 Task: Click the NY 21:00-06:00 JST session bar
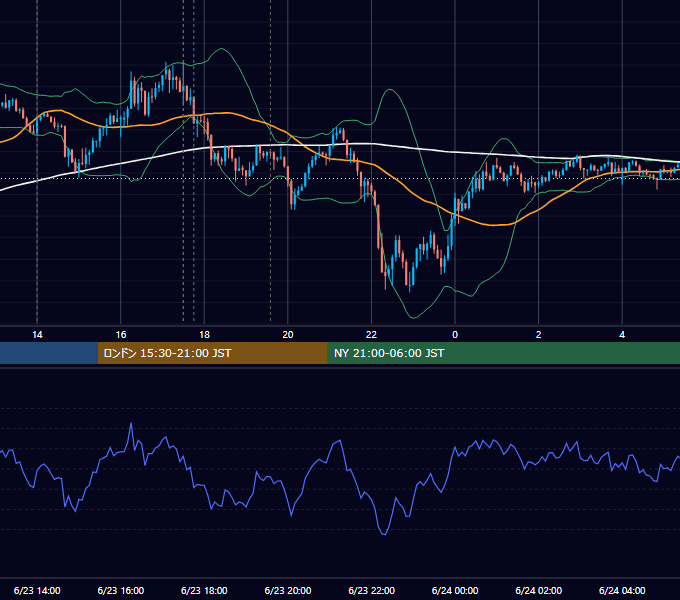503,353
